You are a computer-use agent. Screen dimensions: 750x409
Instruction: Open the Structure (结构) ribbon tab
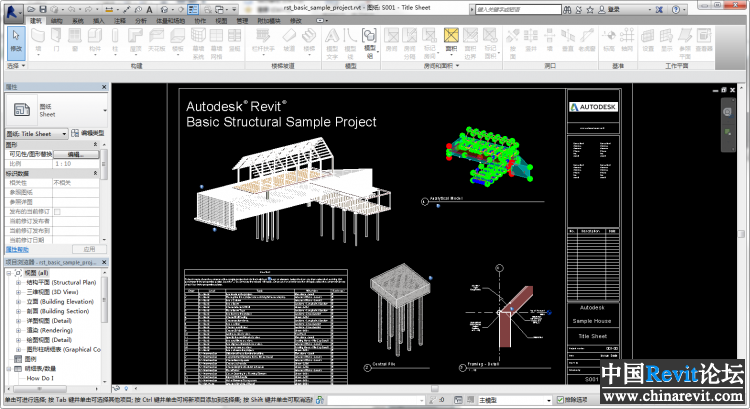click(56, 21)
